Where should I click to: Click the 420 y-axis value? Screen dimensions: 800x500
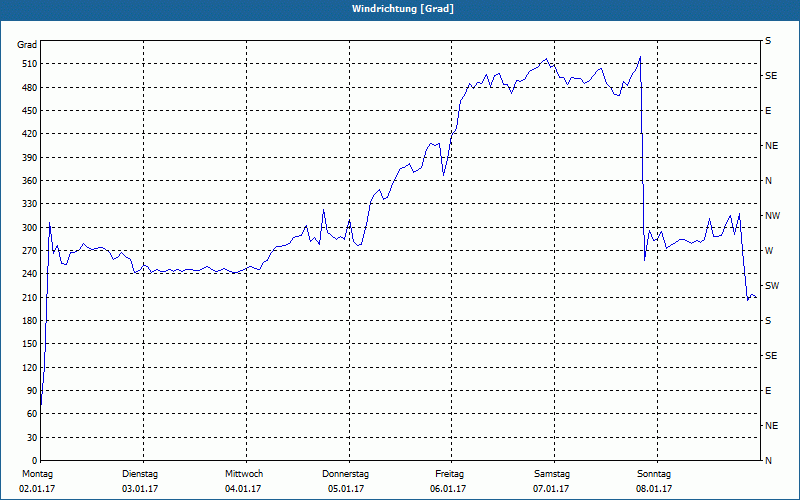(30, 134)
